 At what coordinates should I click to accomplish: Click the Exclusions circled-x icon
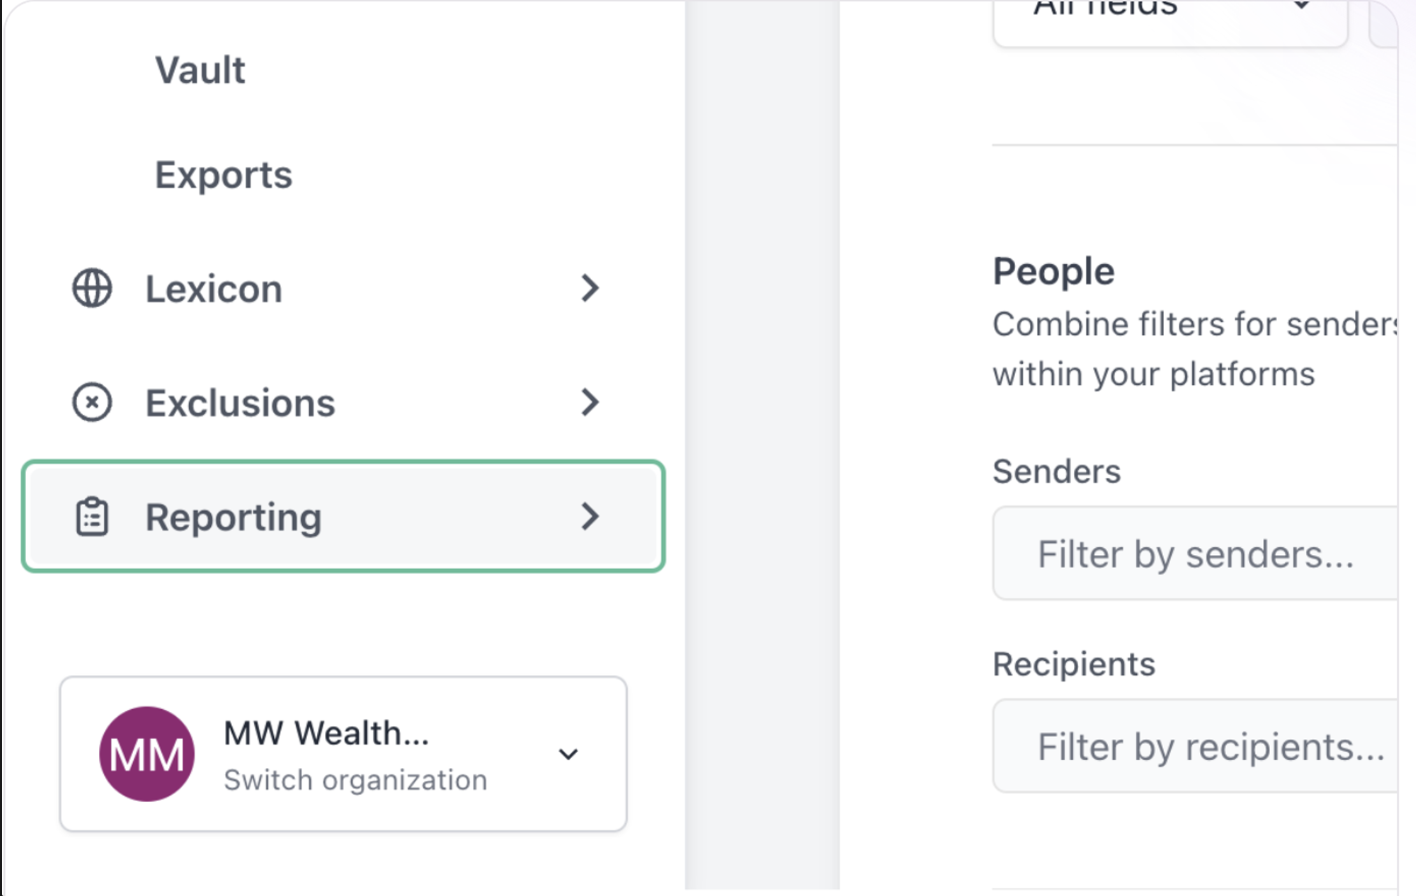click(92, 402)
